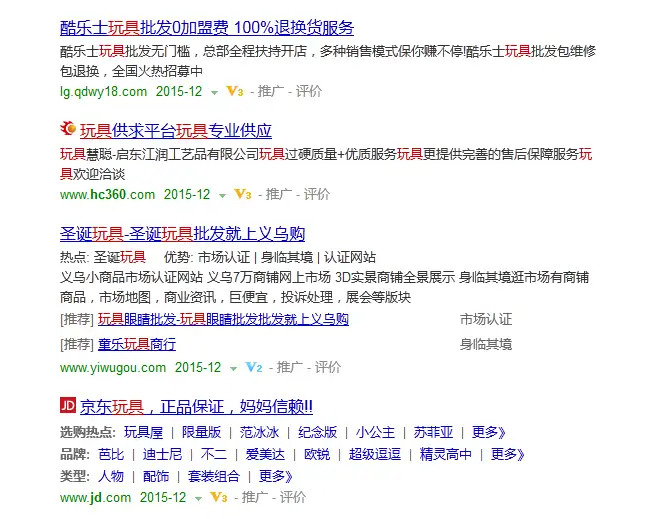Open the 苏菲亚 hot item link
Image resolution: width=655 pixels, height=519 pixels.
pos(434,432)
